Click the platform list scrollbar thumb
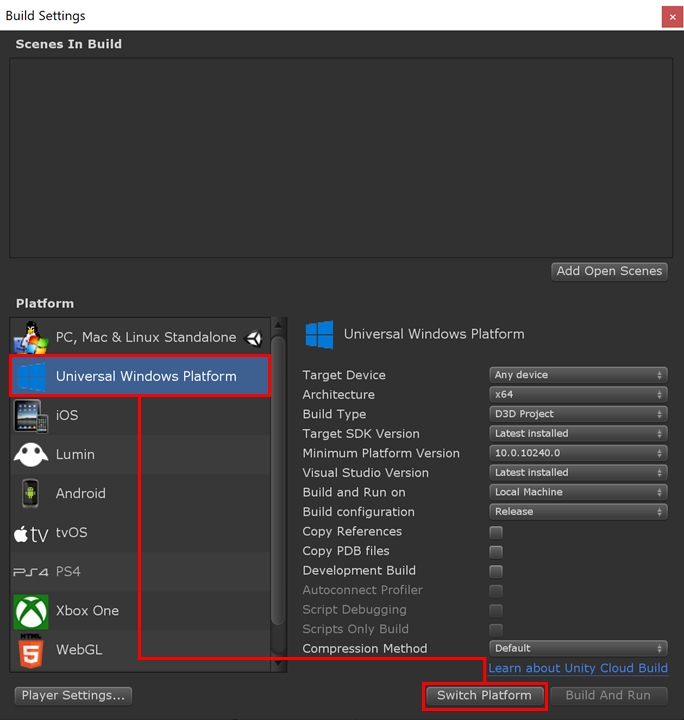The image size is (684, 720). pos(278,480)
